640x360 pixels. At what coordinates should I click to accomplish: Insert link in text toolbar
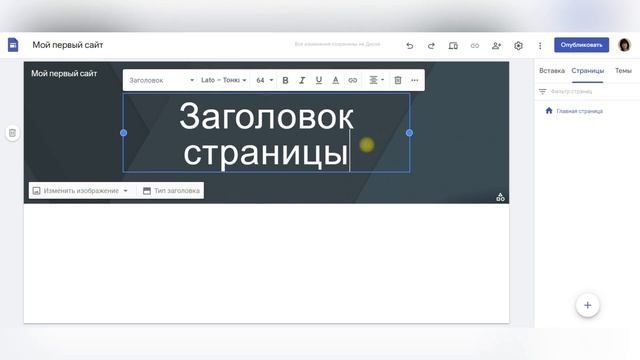pos(353,80)
